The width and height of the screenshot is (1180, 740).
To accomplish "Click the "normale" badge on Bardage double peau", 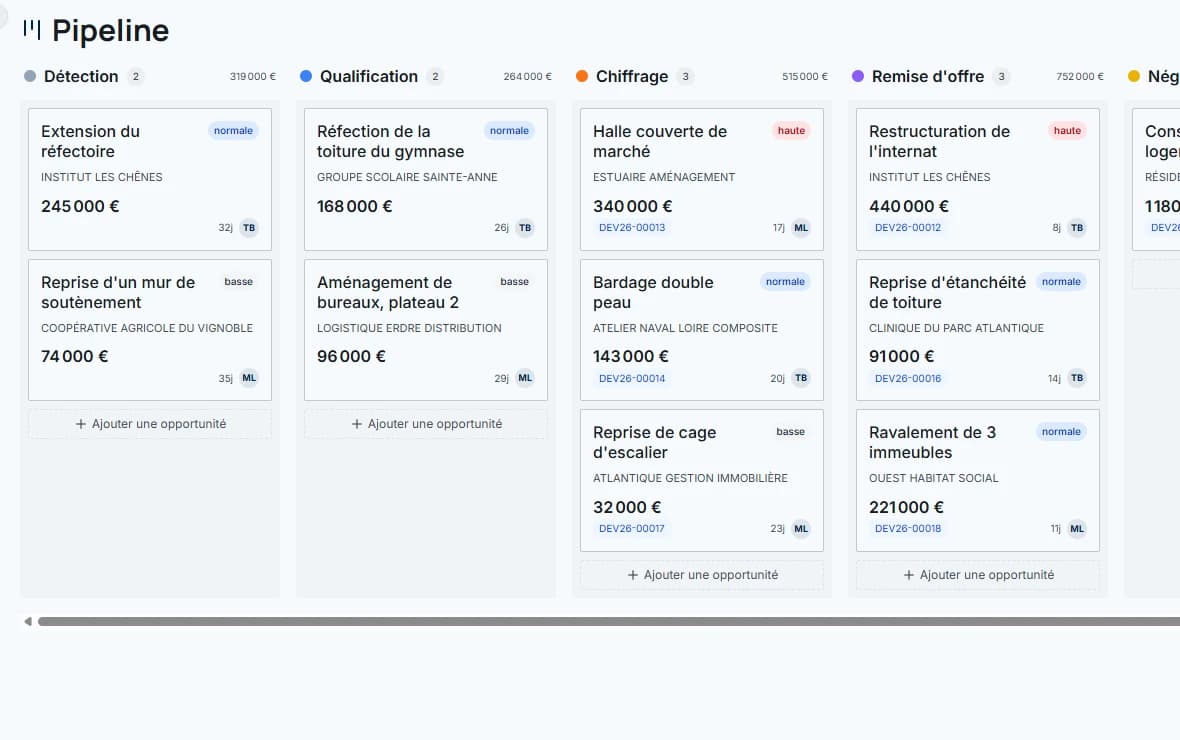I will pyautogui.click(x=785, y=282).
